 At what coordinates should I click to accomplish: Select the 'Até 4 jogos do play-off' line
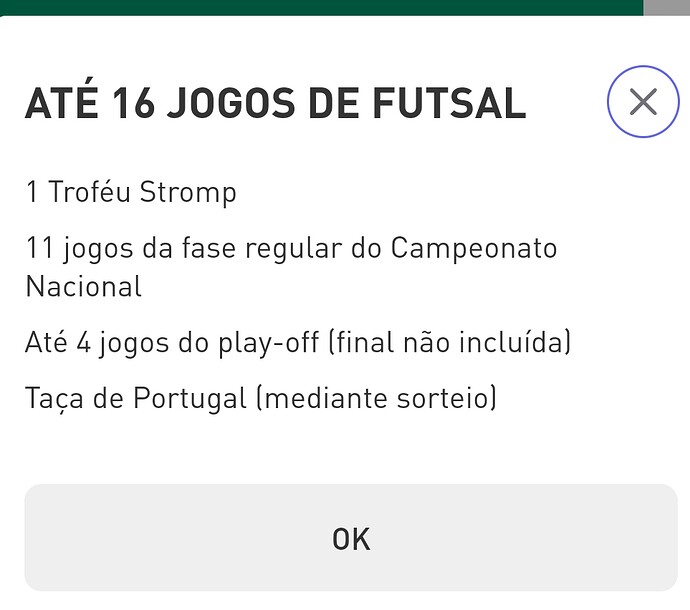298,344
